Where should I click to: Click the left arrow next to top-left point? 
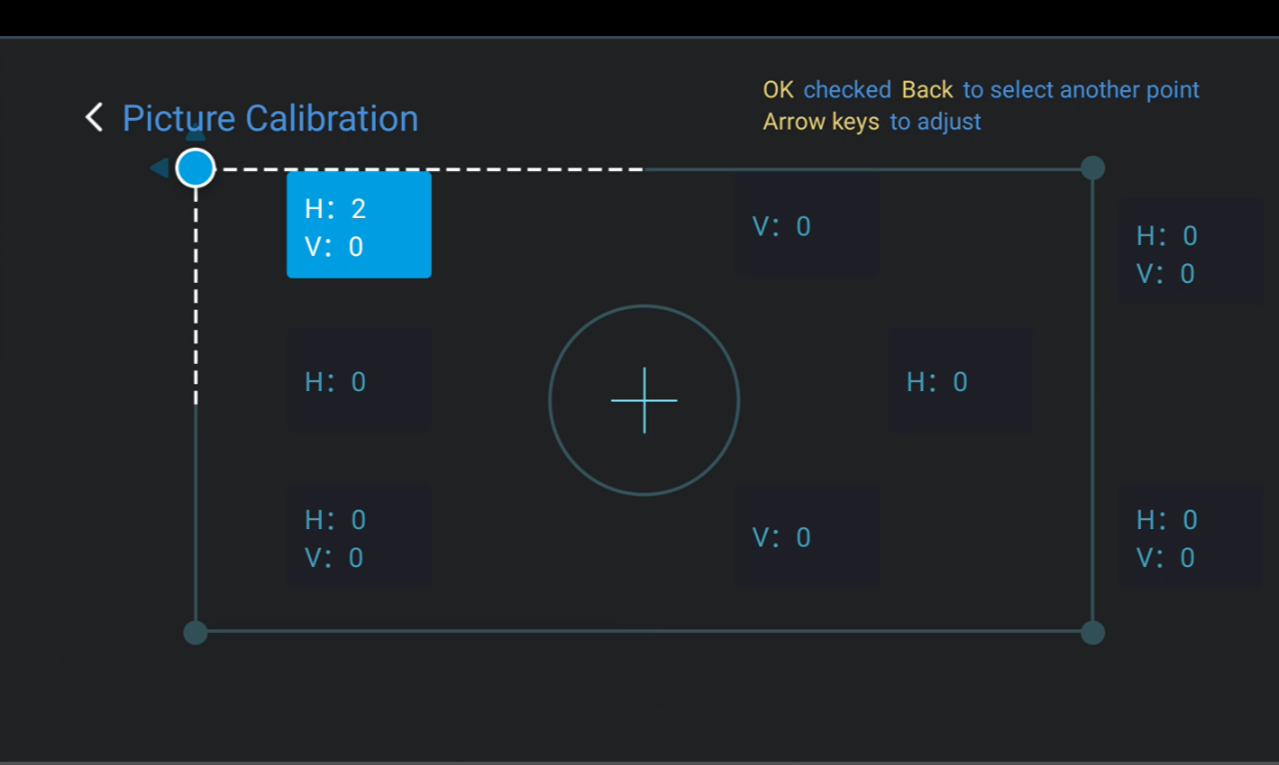click(x=160, y=168)
